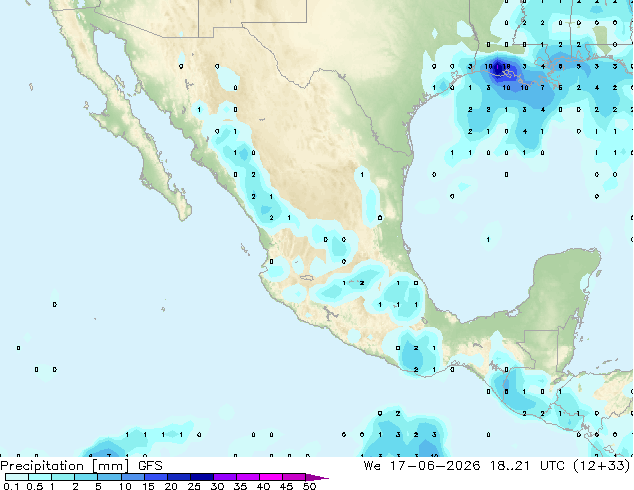This screenshot has width=634, height=490.
Task: Click the 45–50 mm legend color swatch
Action: pos(294,477)
